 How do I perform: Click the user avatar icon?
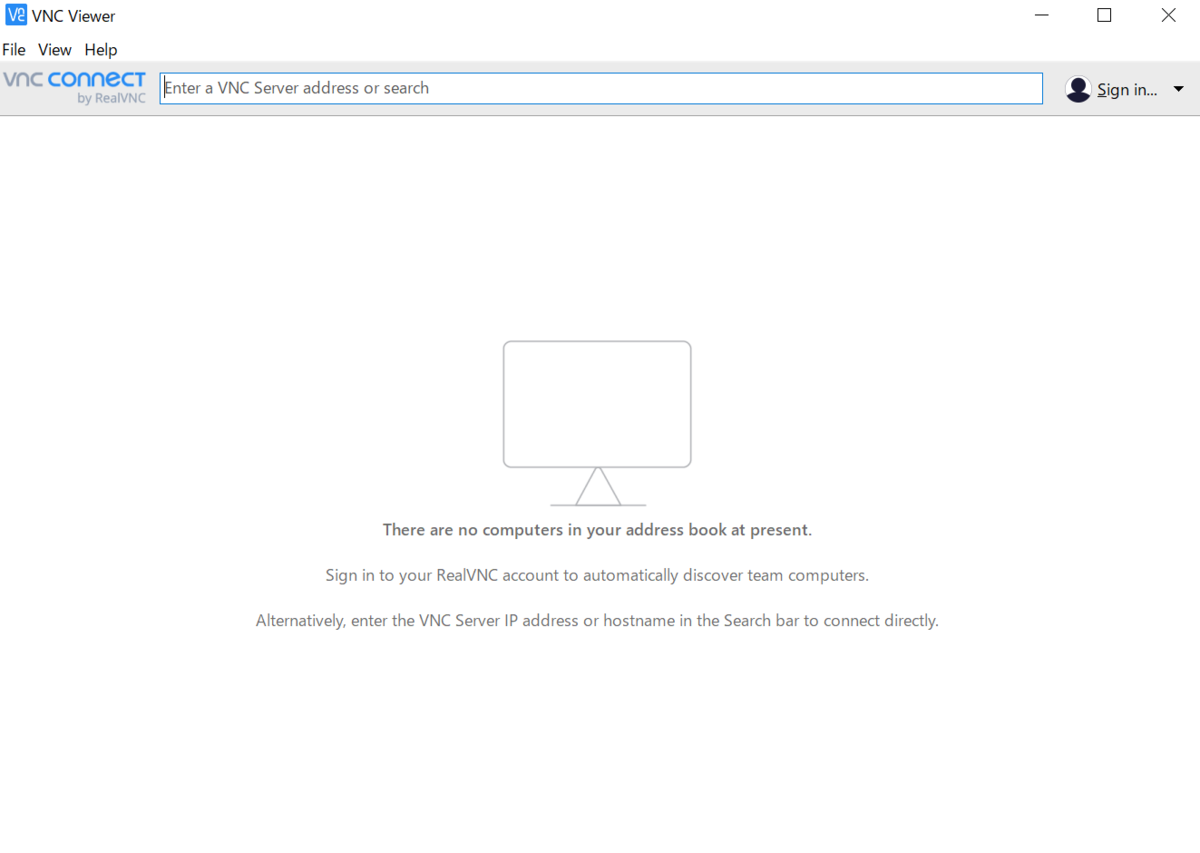(x=1078, y=89)
